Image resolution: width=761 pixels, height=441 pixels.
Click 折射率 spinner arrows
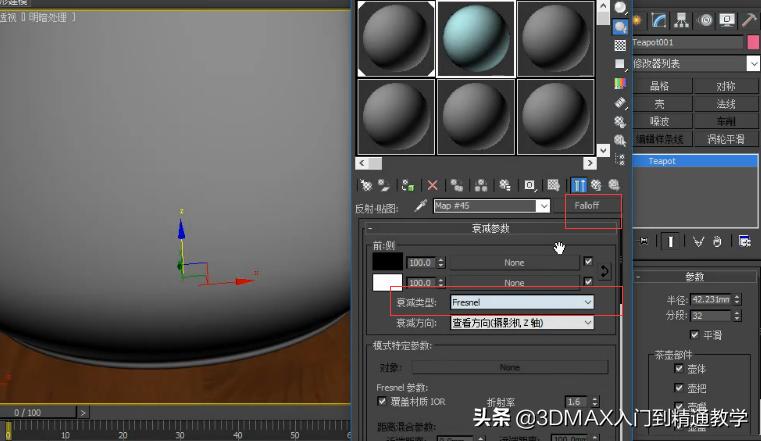click(595, 402)
